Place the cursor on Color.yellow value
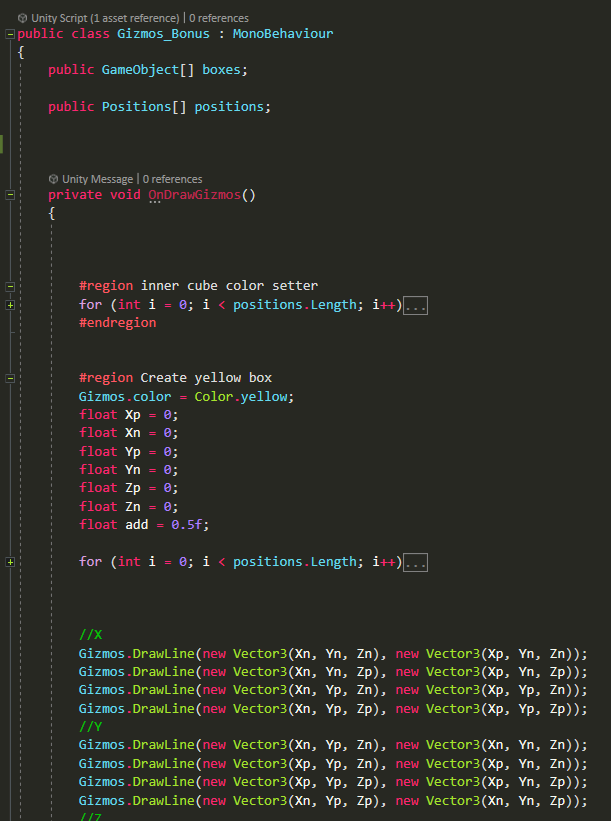 pyautogui.click(x=244, y=397)
